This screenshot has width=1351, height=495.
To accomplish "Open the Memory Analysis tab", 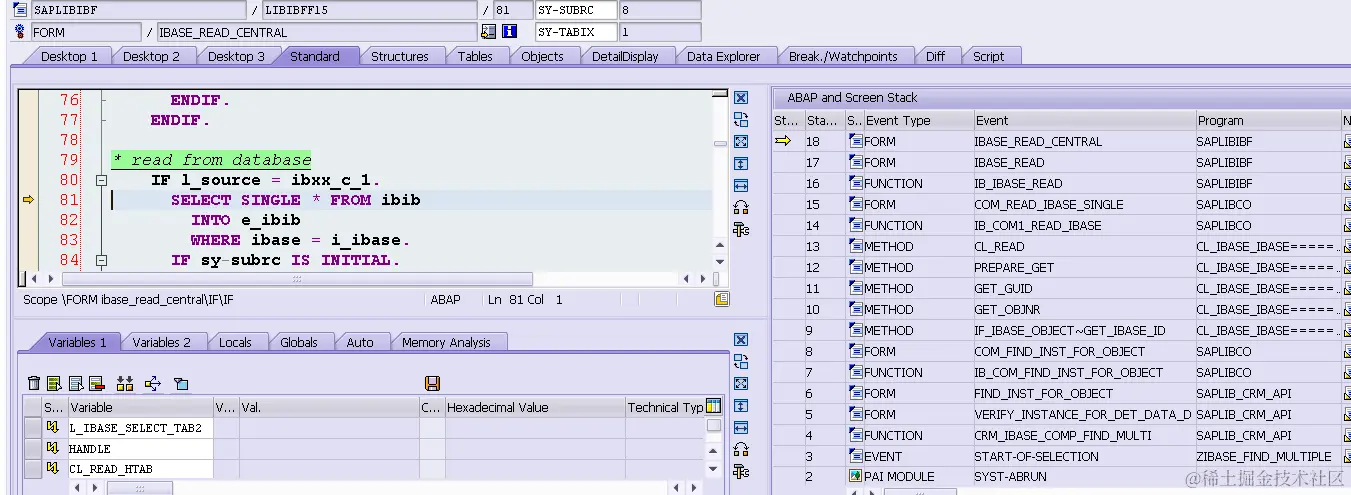I will point(446,342).
